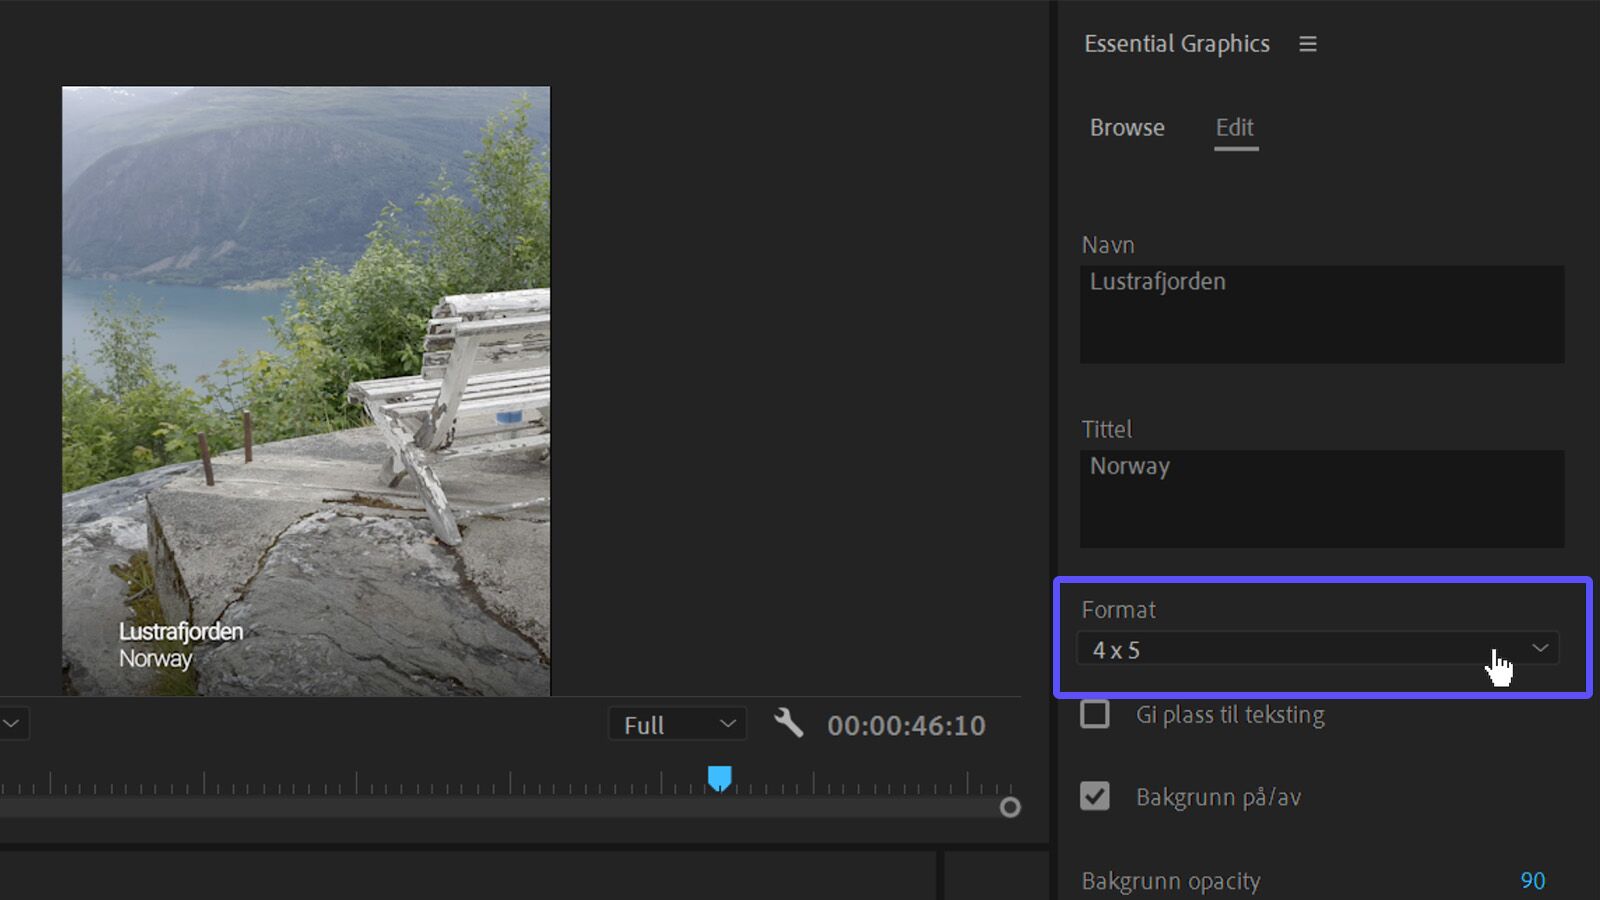The height and width of the screenshot is (900, 1600).
Task: Click the timeline zoom handle circle
Action: [1011, 808]
